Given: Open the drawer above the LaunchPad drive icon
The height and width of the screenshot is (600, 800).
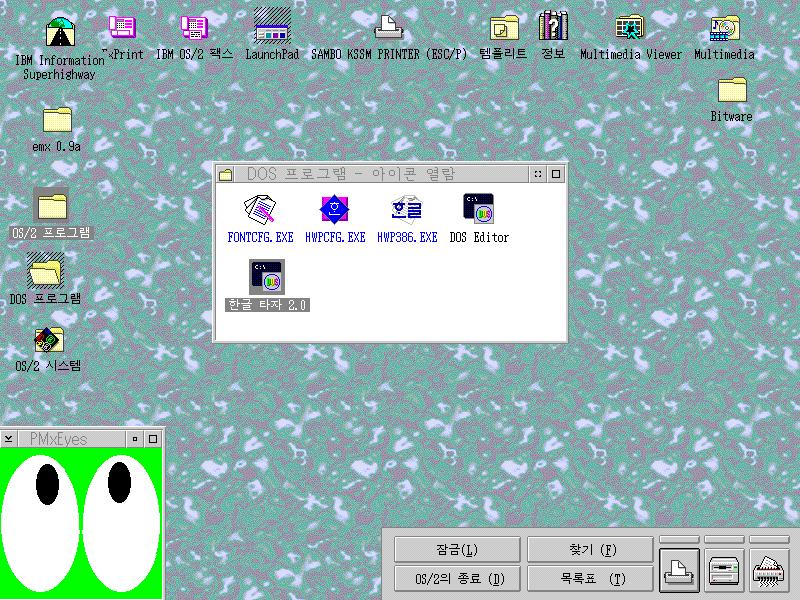Looking at the screenshot, I should pyautogui.click(x=724, y=539).
